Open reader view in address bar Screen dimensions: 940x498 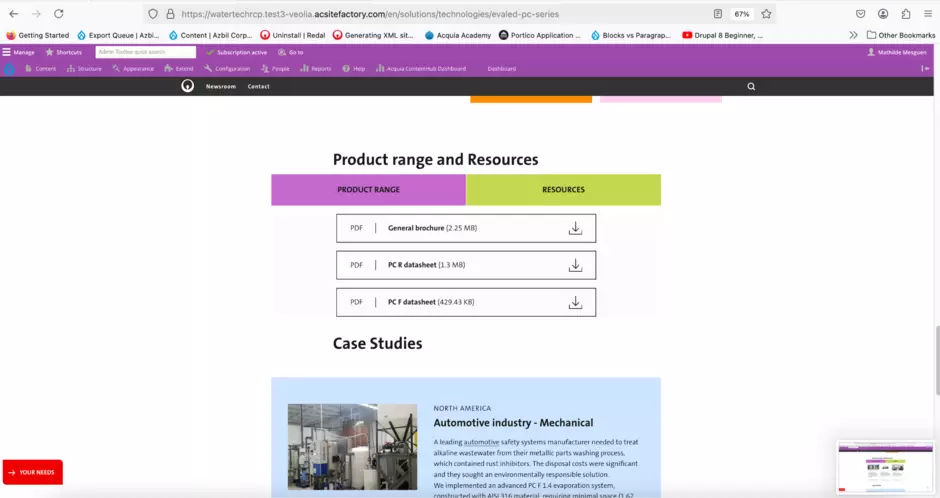pyautogui.click(x=718, y=14)
